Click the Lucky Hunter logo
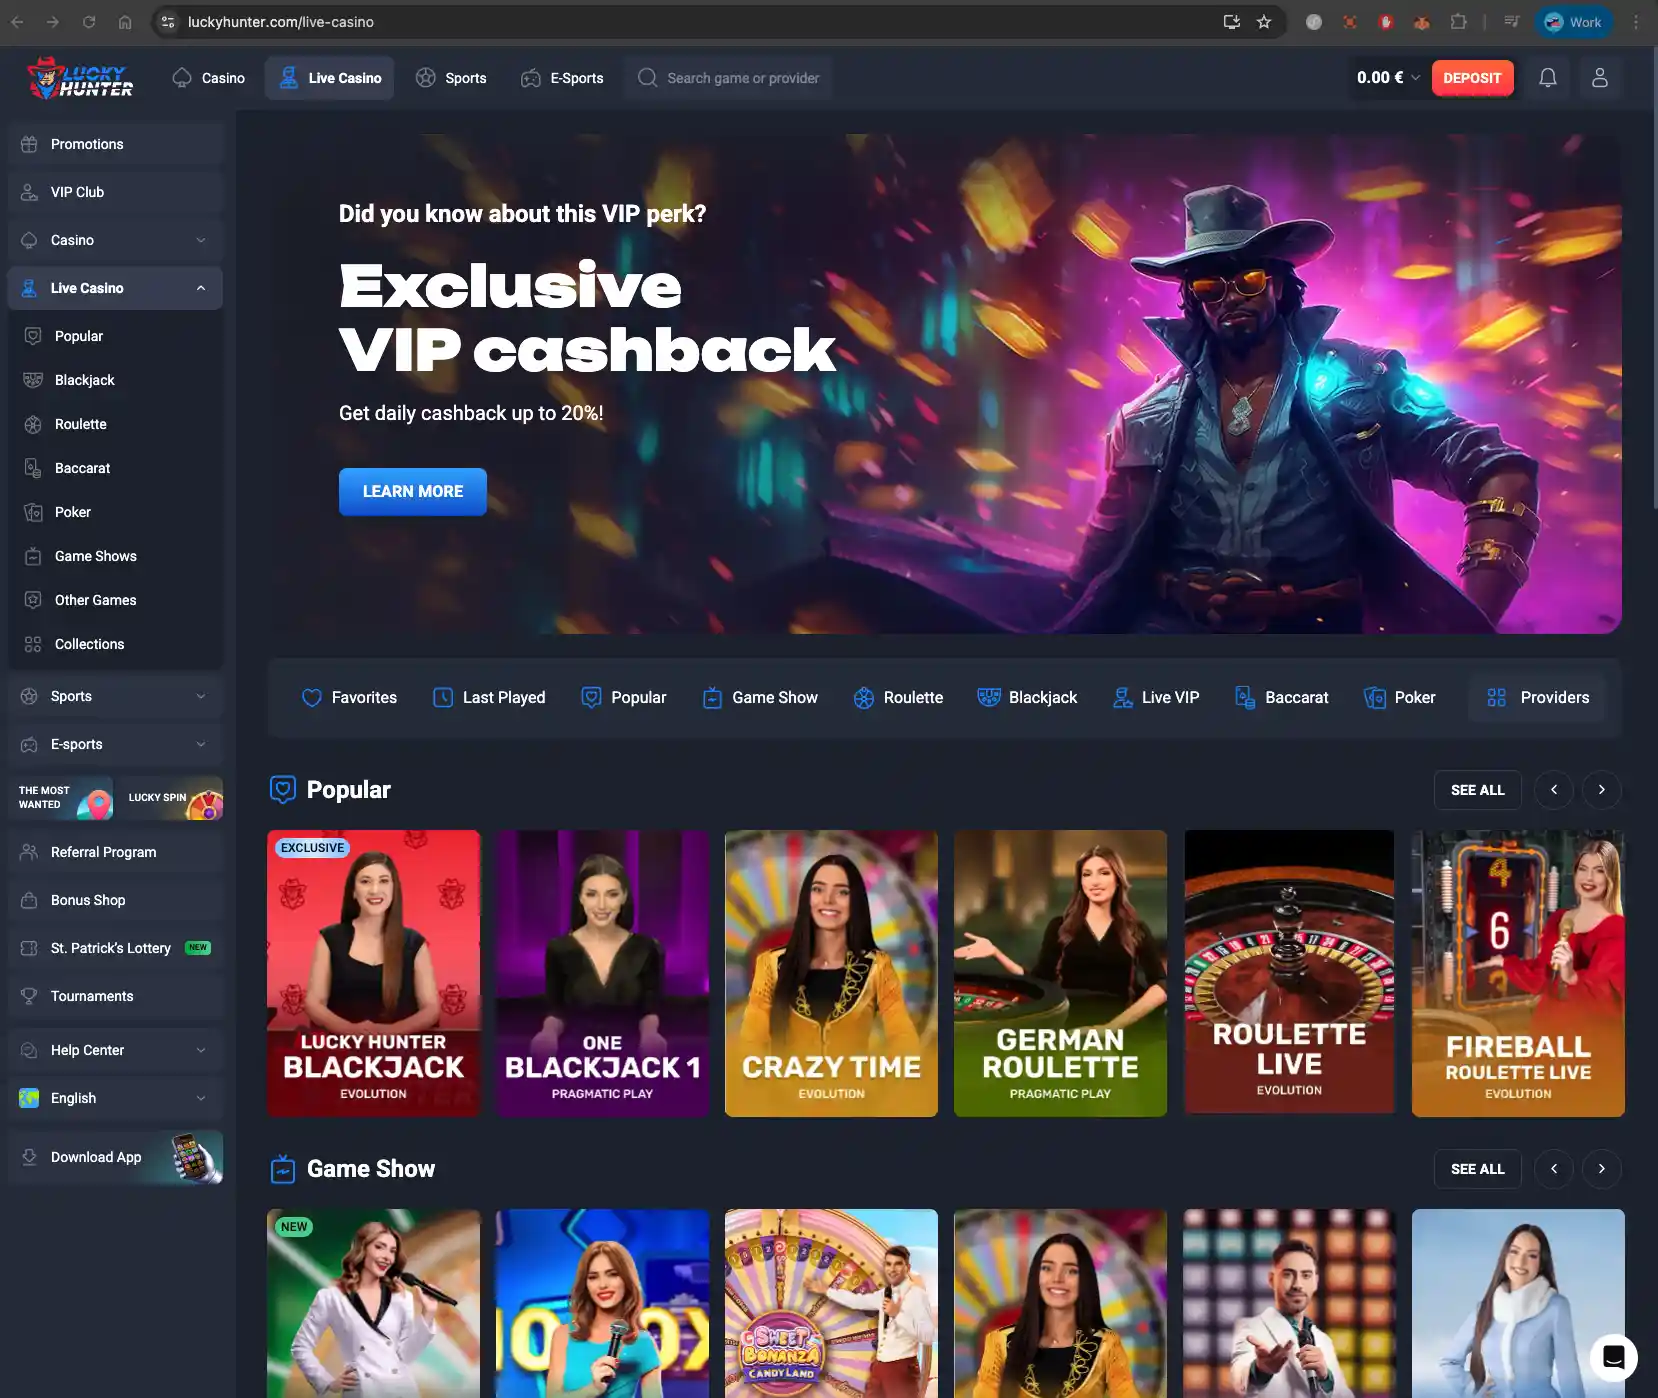 tap(80, 78)
